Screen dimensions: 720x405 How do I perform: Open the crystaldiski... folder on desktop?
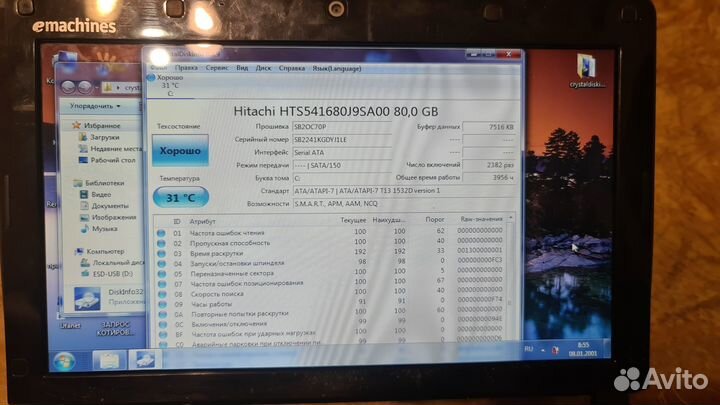click(587, 71)
